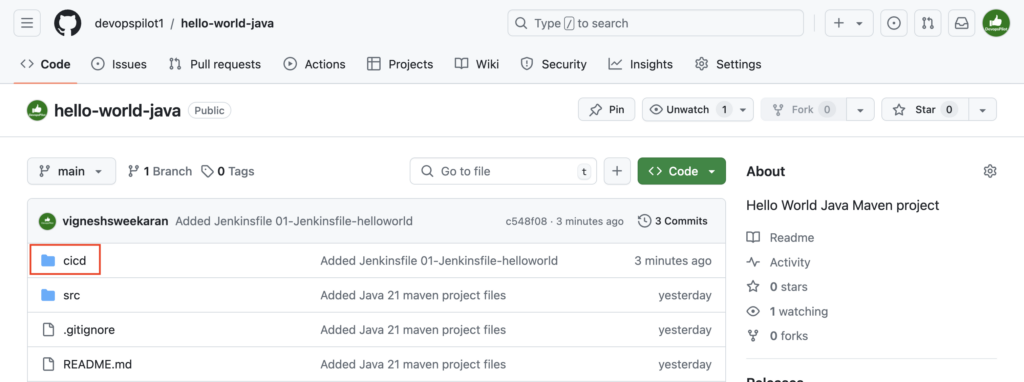1024x382 pixels.
Task: Expand the green Code dropdown button
Action: pyautogui.click(x=681, y=171)
